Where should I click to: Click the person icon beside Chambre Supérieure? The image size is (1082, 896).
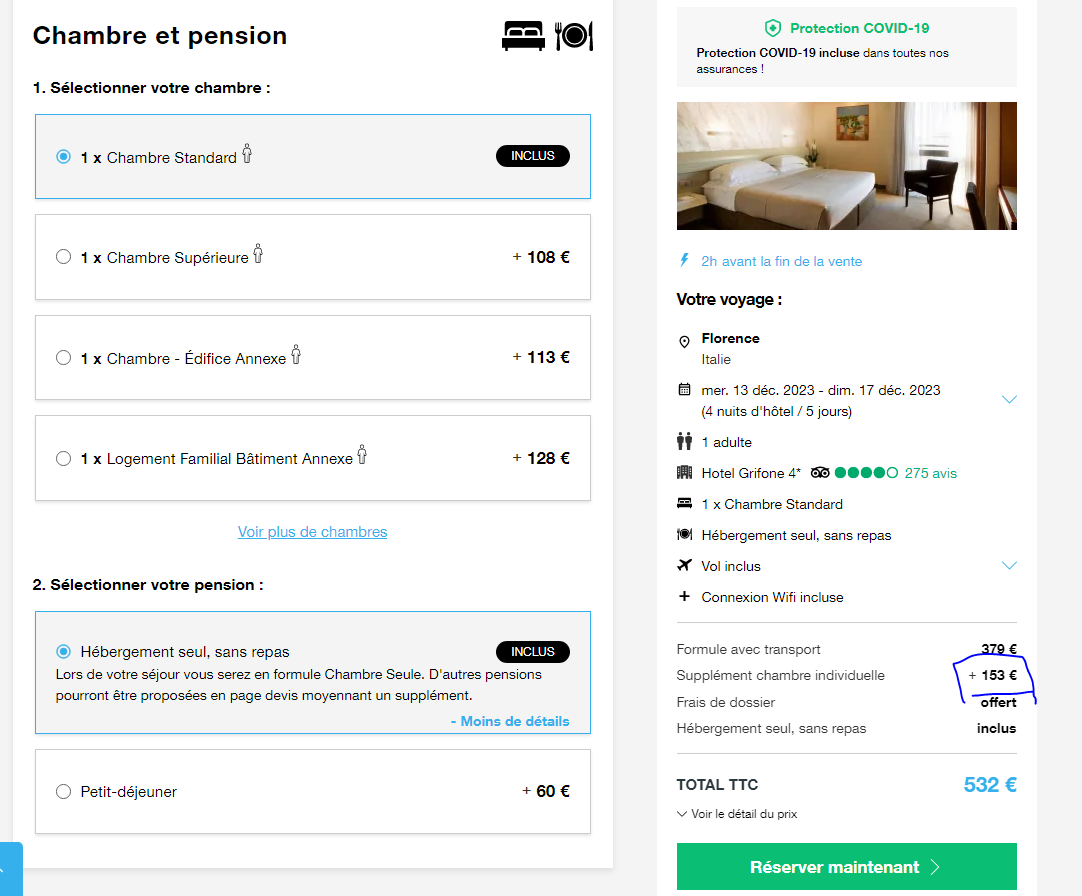tap(258, 254)
